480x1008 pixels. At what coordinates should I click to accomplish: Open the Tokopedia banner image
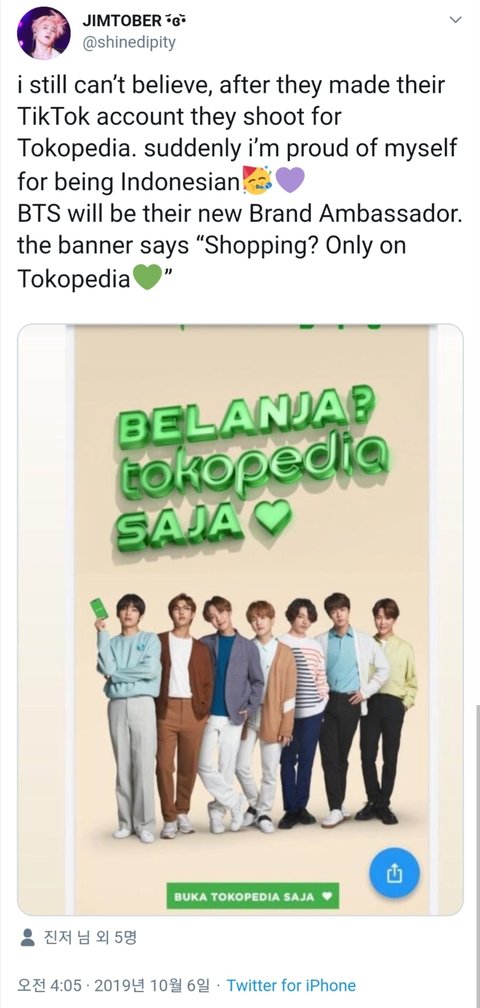click(240, 619)
